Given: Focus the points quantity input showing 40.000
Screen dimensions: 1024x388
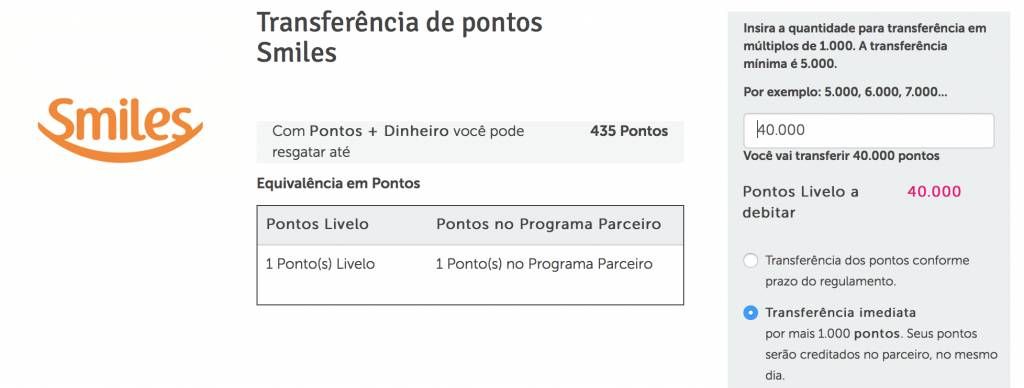Looking at the screenshot, I should click(x=869, y=131).
